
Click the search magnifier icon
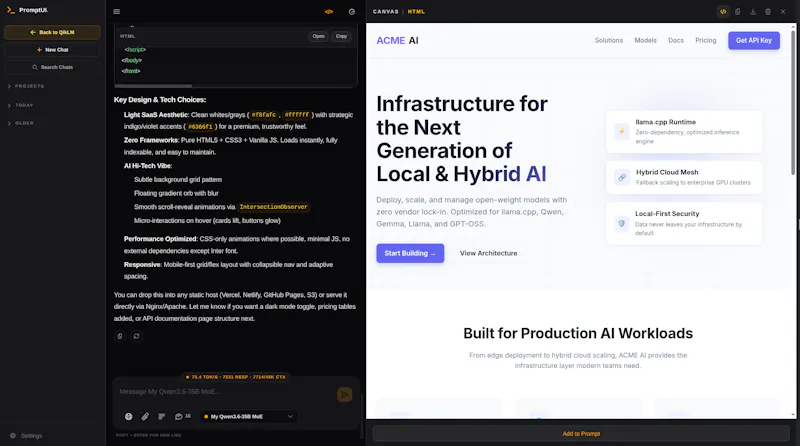coord(35,67)
